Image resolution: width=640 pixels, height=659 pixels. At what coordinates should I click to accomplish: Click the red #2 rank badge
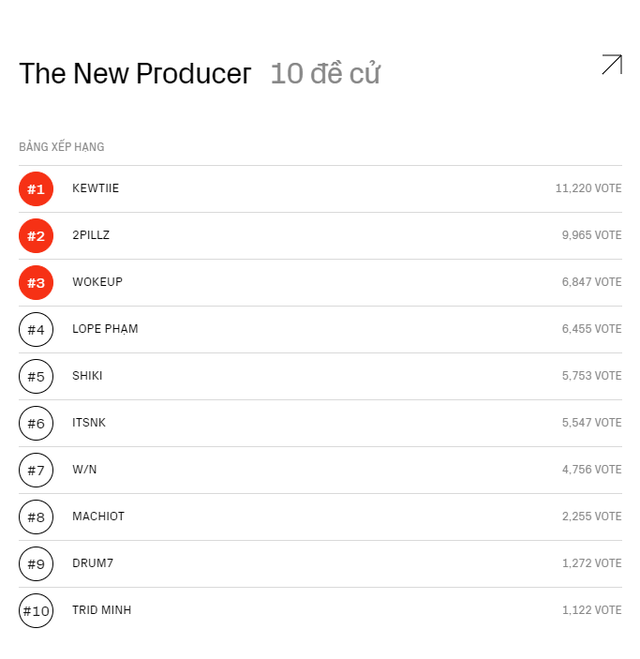click(36, 236)
